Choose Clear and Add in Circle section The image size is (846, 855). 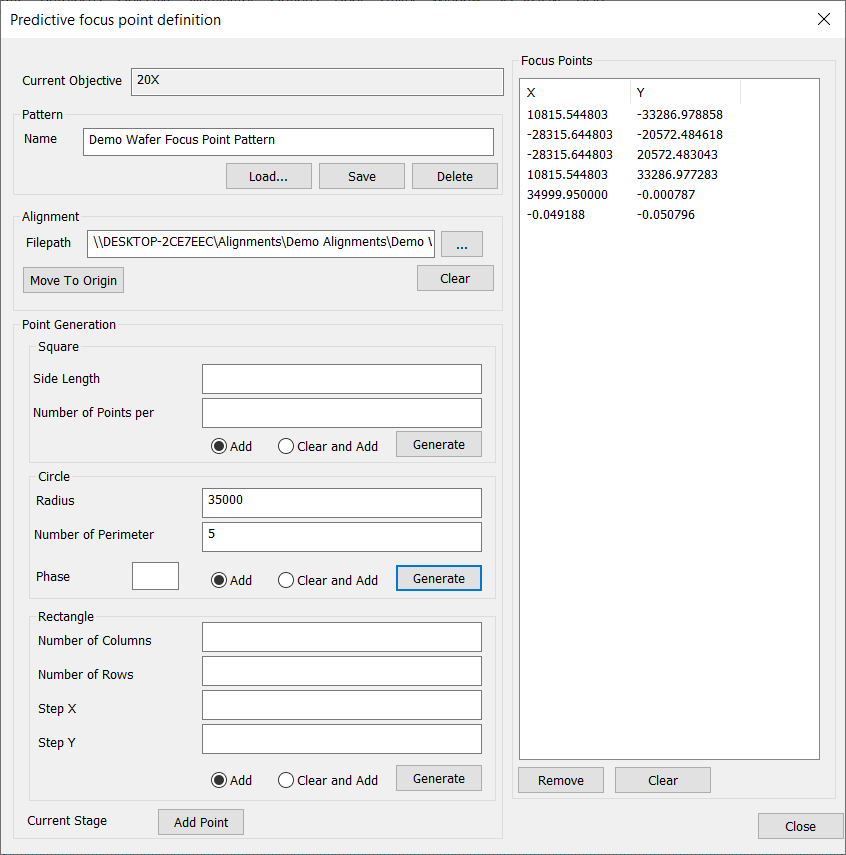point(286,580)
